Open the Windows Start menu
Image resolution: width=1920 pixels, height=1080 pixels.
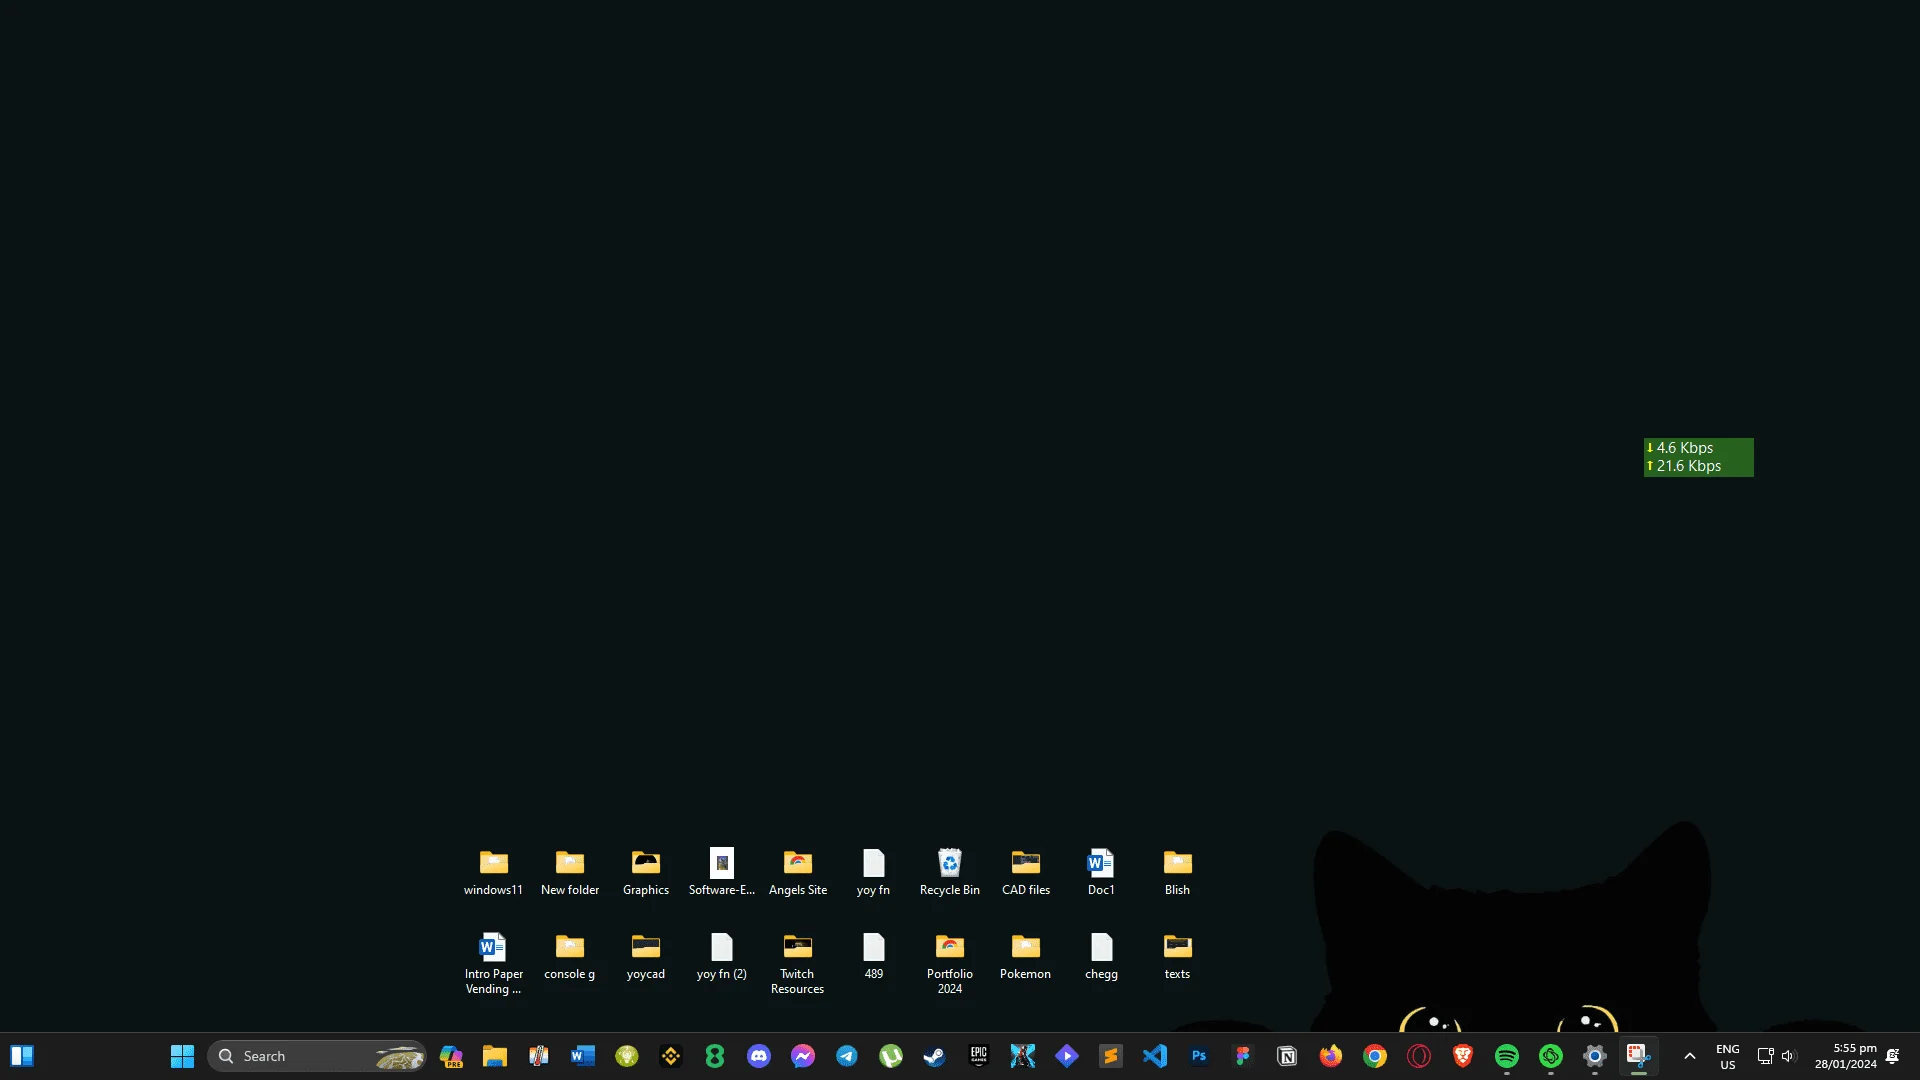[x=182, y=1056]
